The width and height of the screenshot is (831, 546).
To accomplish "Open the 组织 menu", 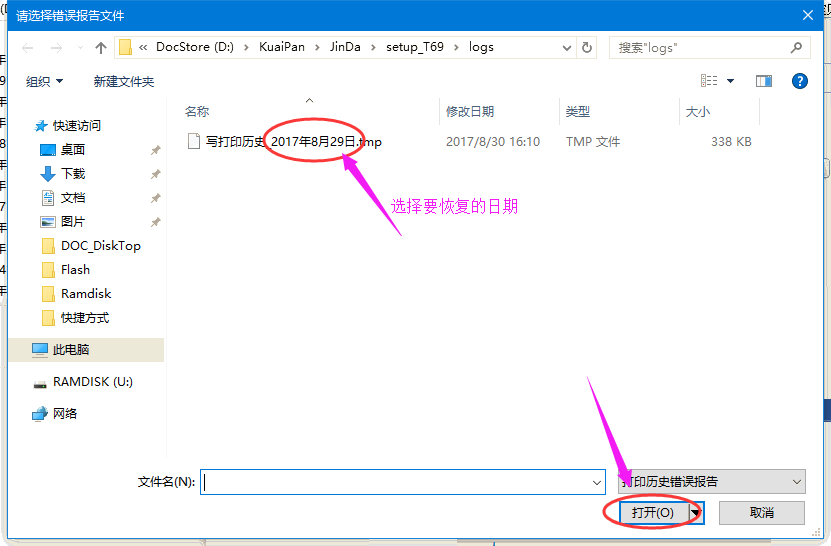I will (x=44, y=81).
